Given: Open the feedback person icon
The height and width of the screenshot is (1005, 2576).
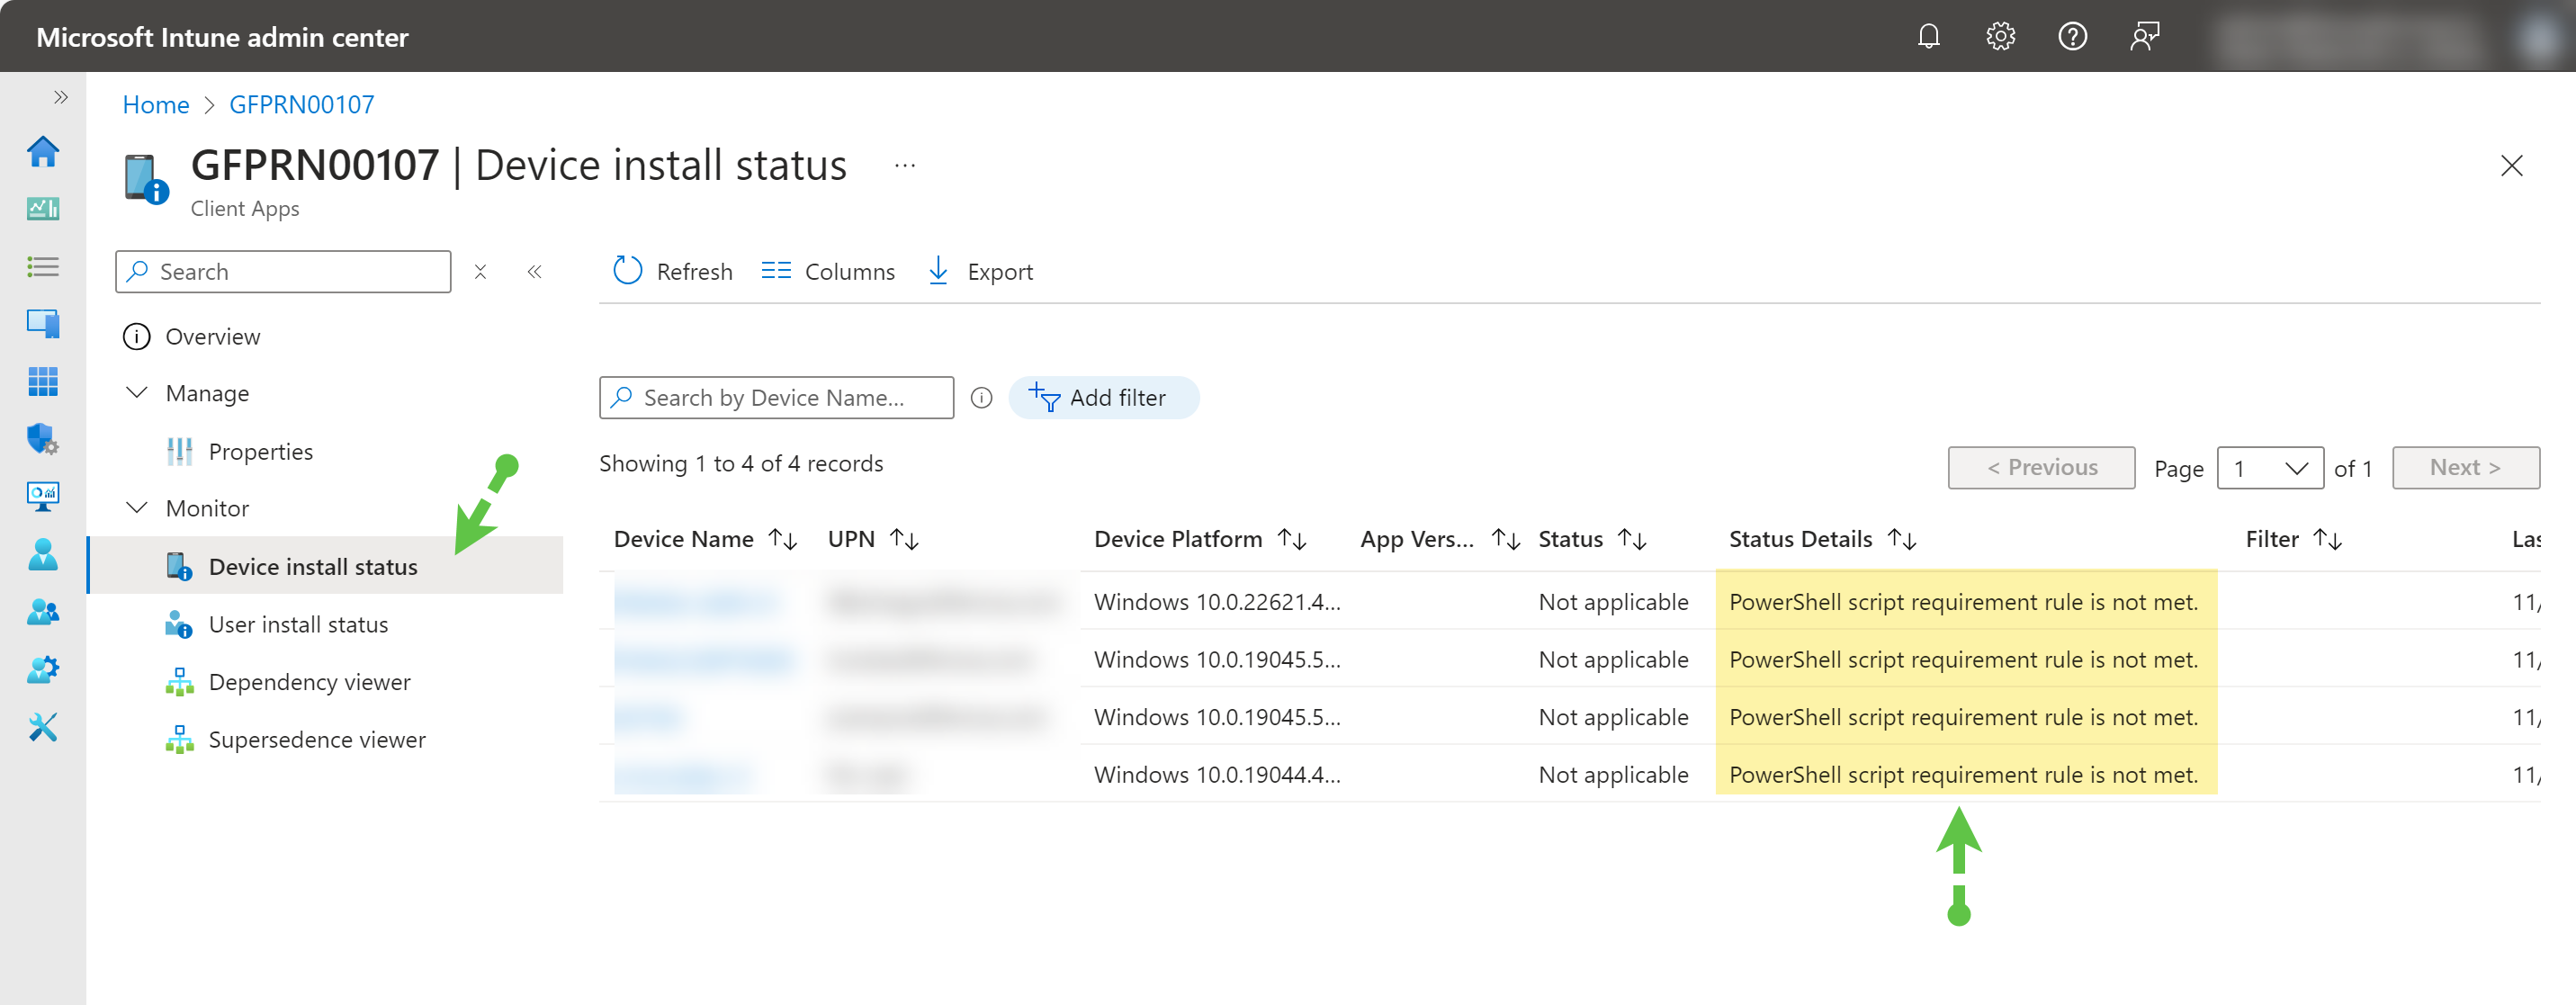Looking at the screenshot, I should pos(2144,37).
